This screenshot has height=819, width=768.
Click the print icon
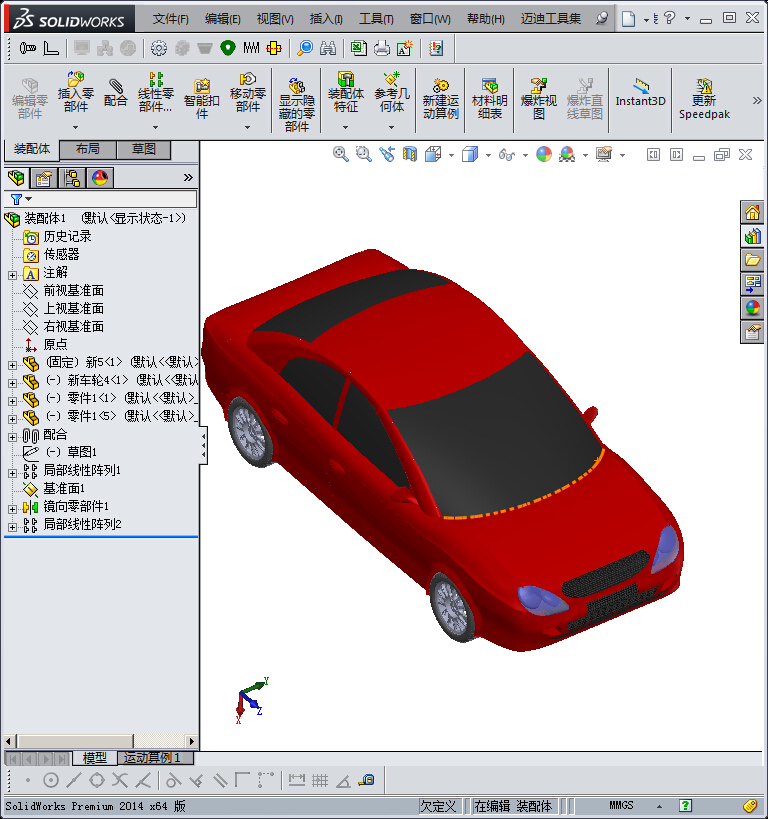click(x=382, y=48)
